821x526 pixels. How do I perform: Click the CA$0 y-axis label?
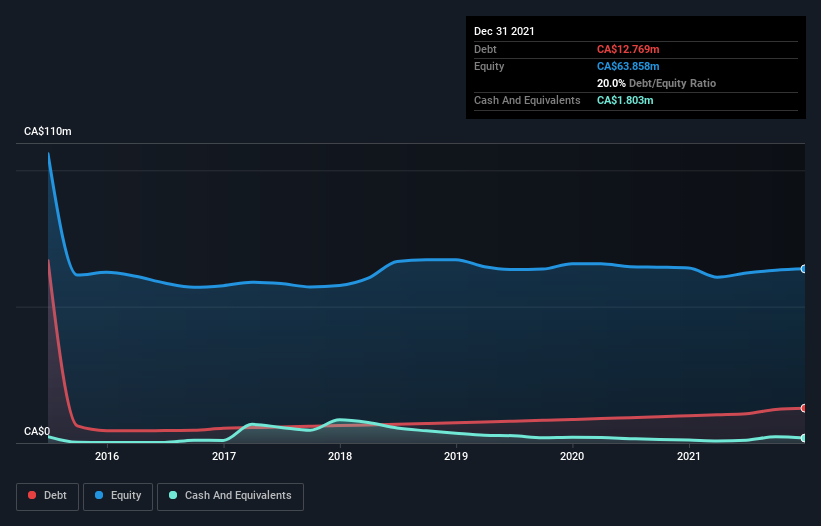[37, 431]
